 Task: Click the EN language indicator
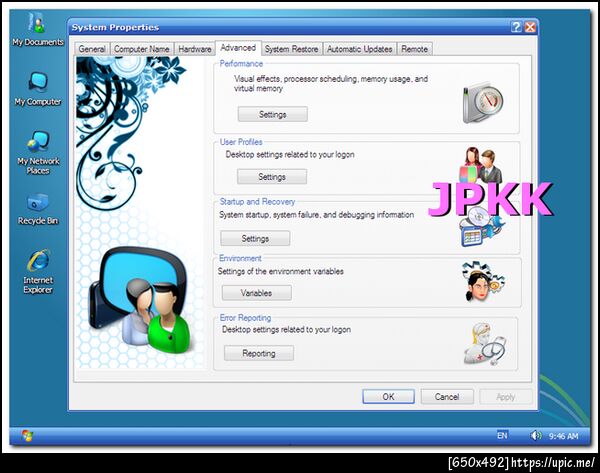coord(502,435)
